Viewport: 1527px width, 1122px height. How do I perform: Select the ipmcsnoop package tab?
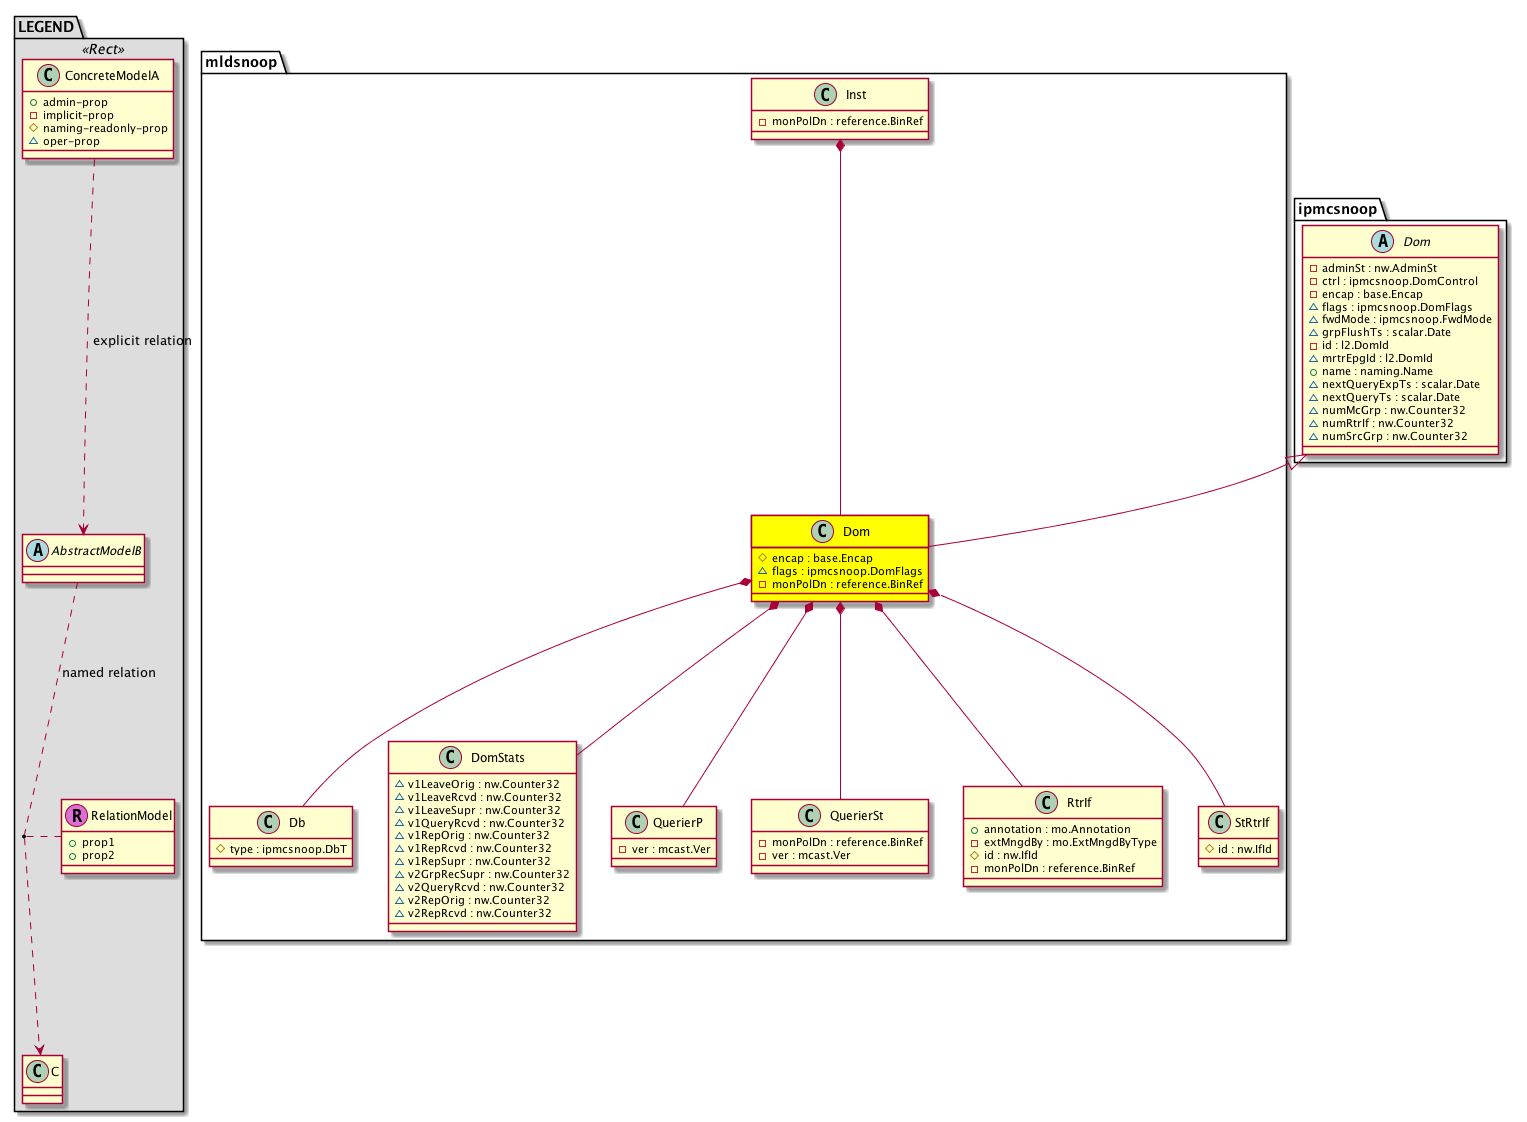coord(1337,209)
